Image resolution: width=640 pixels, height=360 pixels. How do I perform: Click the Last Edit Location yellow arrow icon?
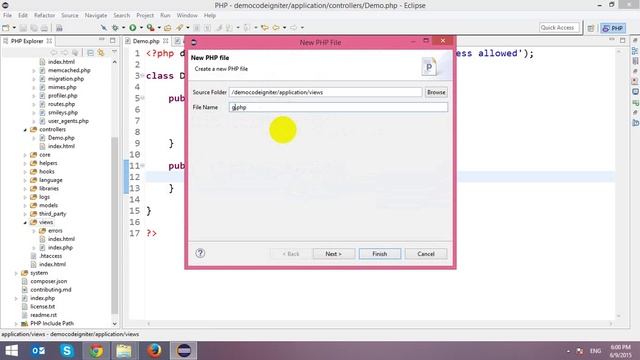point(264,28)
